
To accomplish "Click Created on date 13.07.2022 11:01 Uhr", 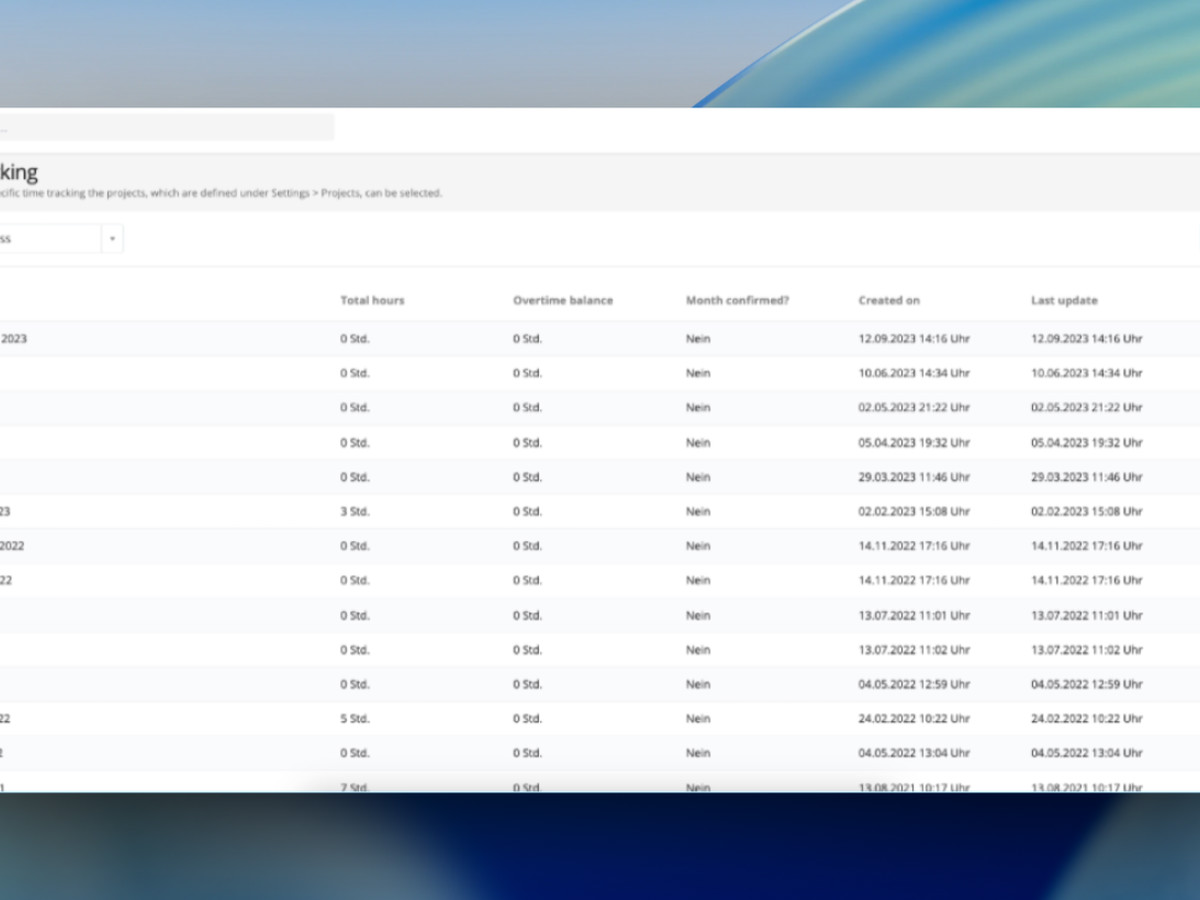I will (914, 615).
